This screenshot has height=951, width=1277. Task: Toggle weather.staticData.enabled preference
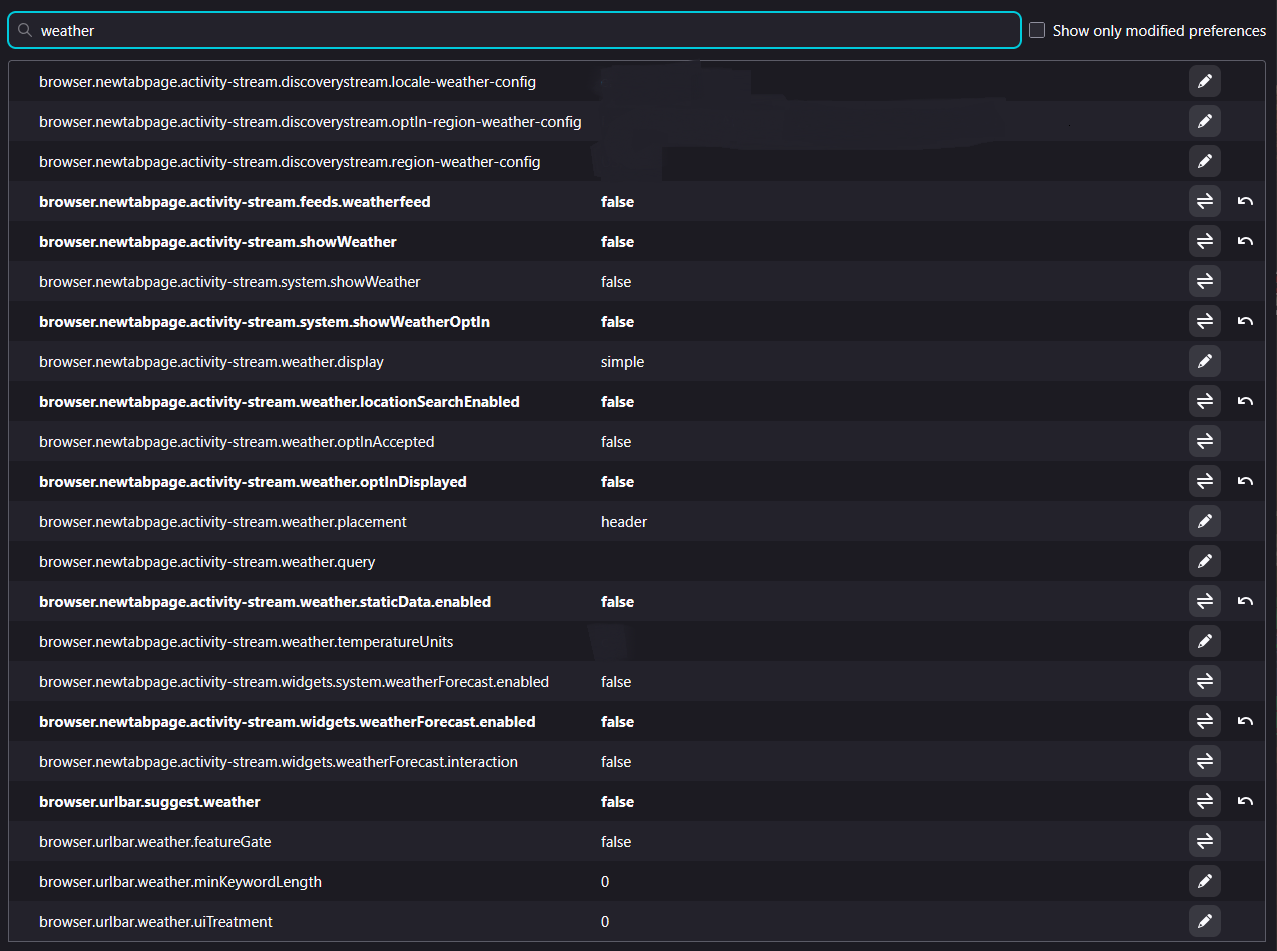pos(1204,601)
